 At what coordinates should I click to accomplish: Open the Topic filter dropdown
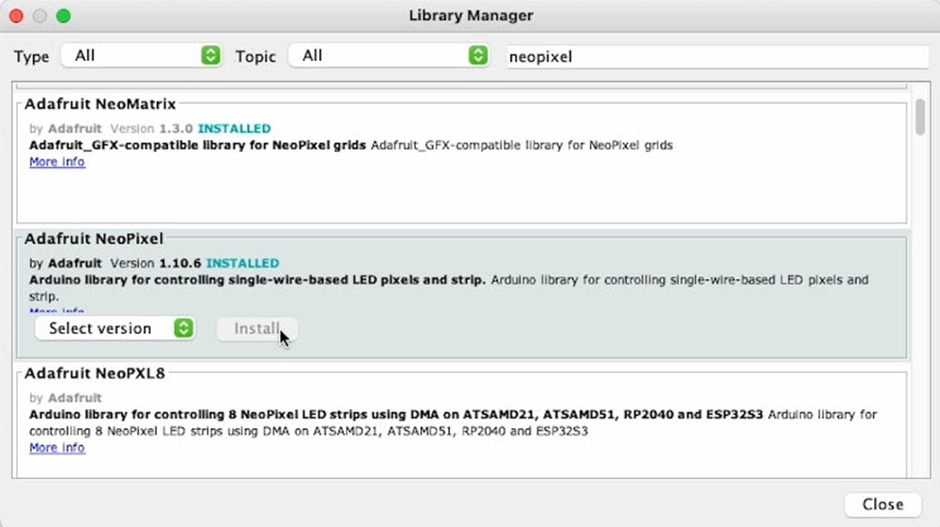tap(388, 56)
